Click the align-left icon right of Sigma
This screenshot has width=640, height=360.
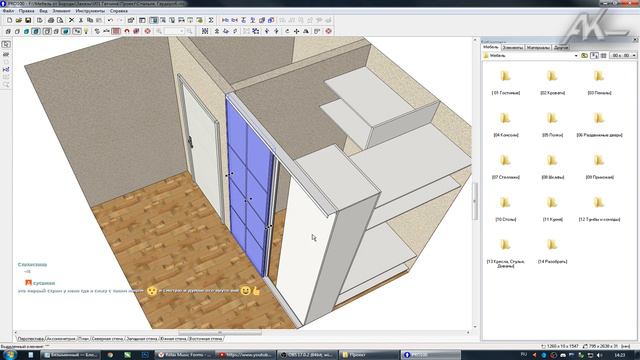225,20
